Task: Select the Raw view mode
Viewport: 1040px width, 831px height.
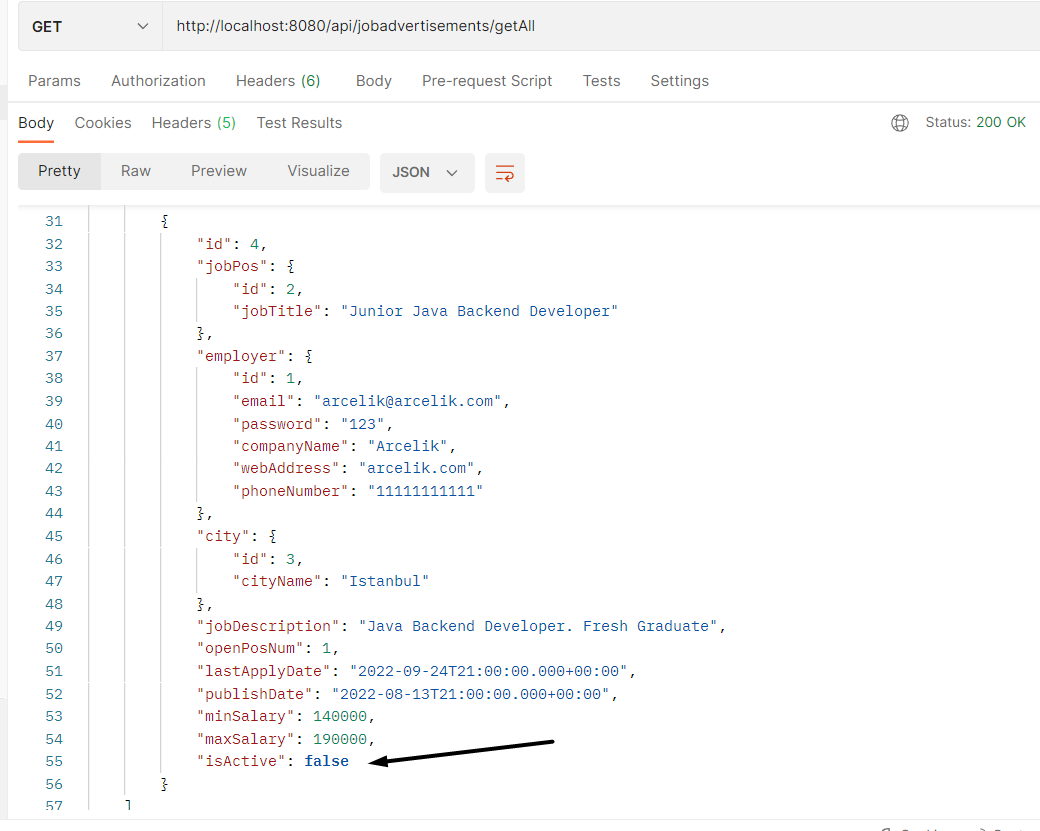Action: point(136,171)
